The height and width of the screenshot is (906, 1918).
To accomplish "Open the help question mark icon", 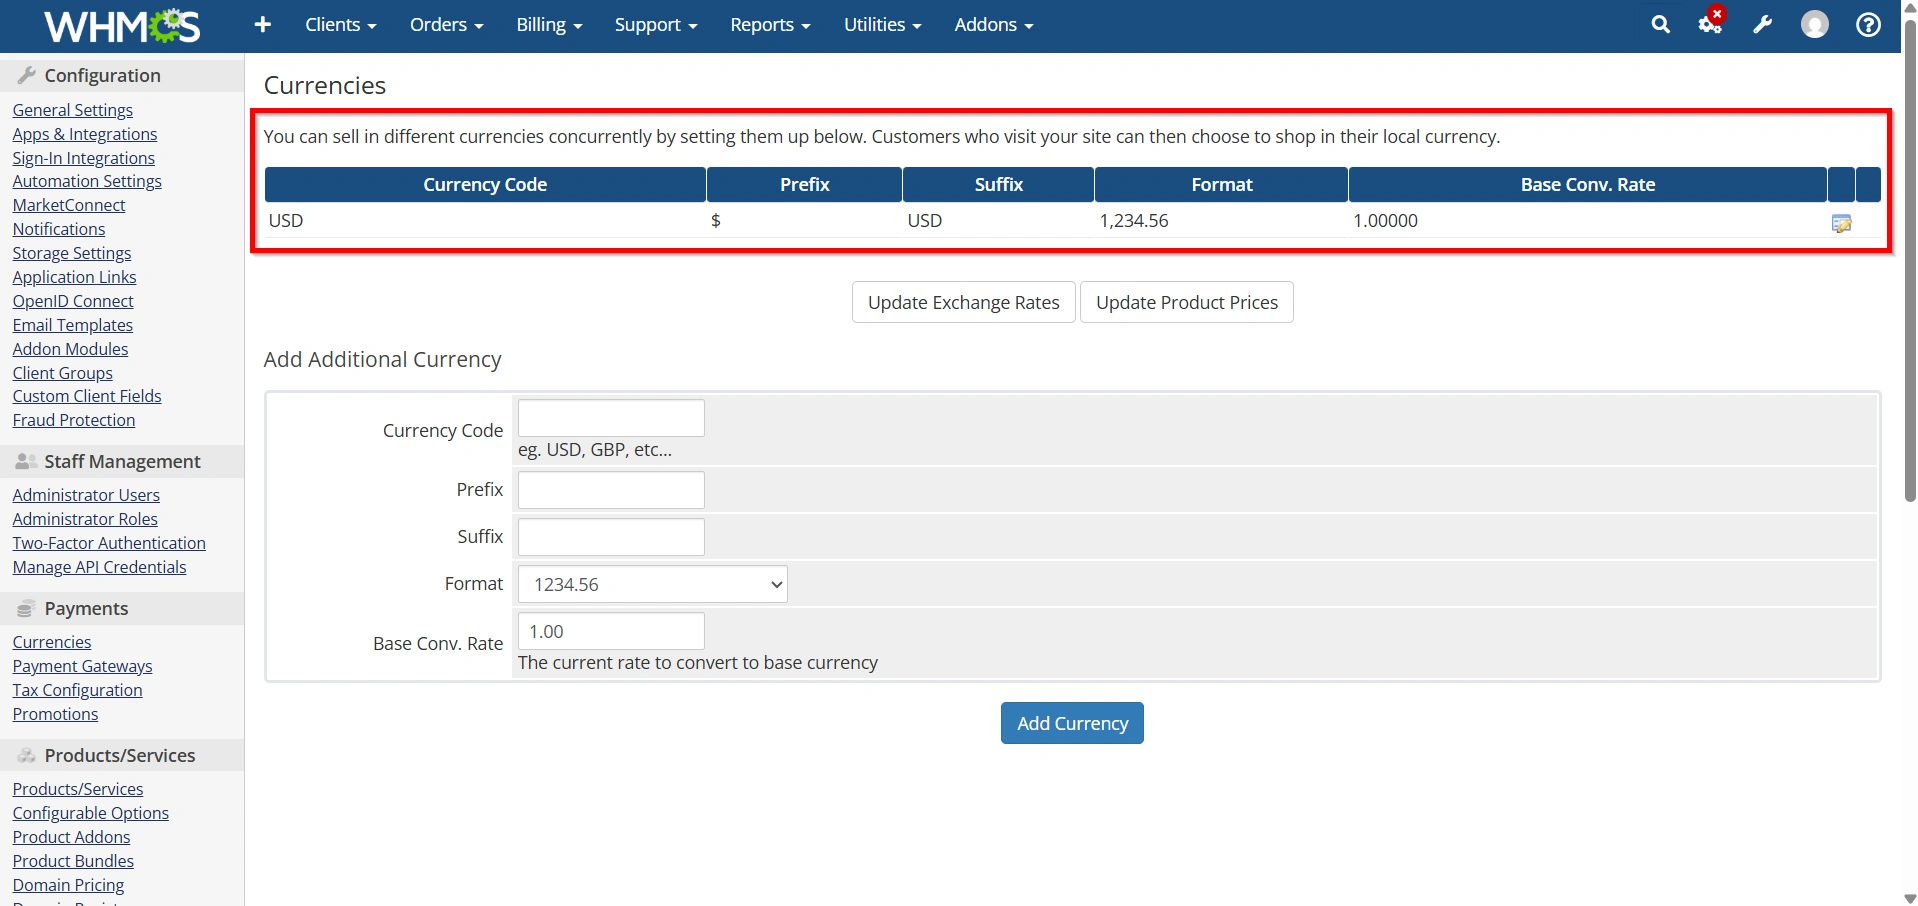I will 1868,24.
